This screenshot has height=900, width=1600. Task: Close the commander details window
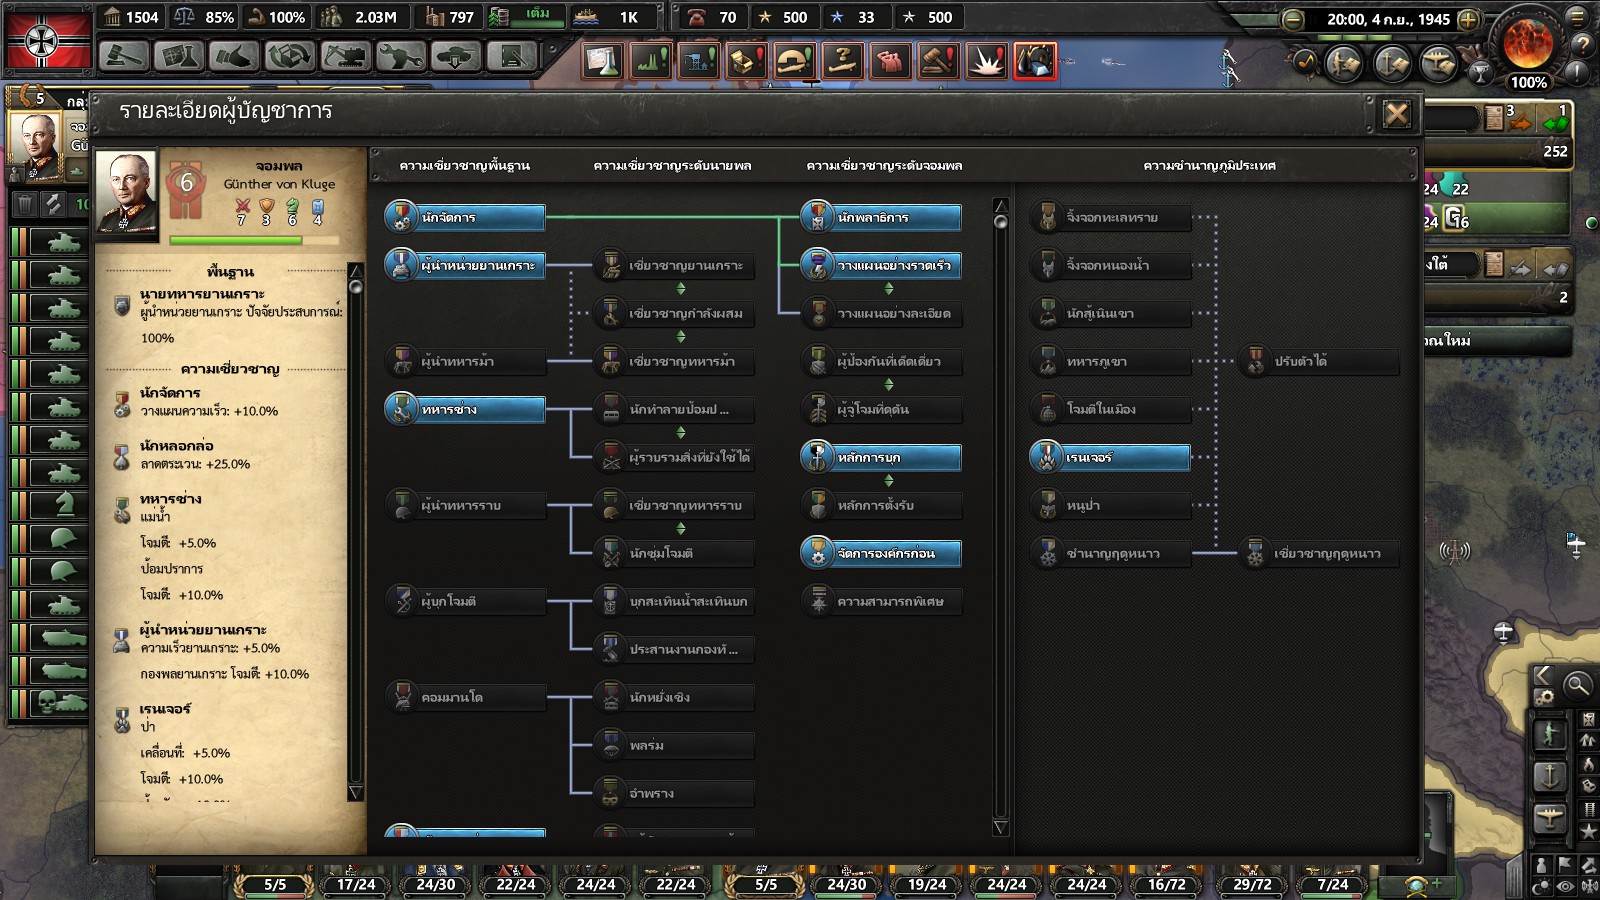coord(1396,114)
